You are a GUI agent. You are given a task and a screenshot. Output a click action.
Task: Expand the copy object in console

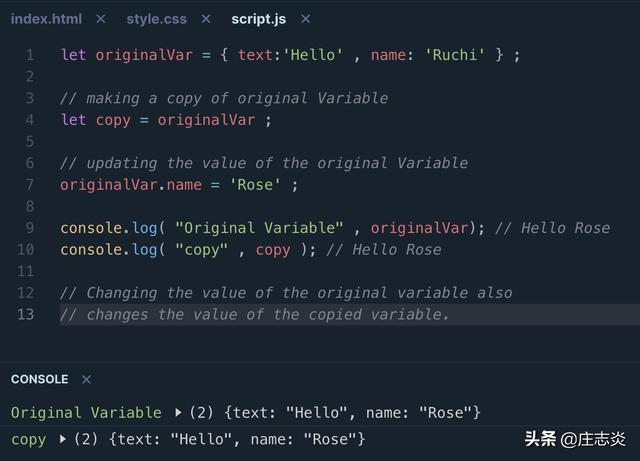(63, 438)
